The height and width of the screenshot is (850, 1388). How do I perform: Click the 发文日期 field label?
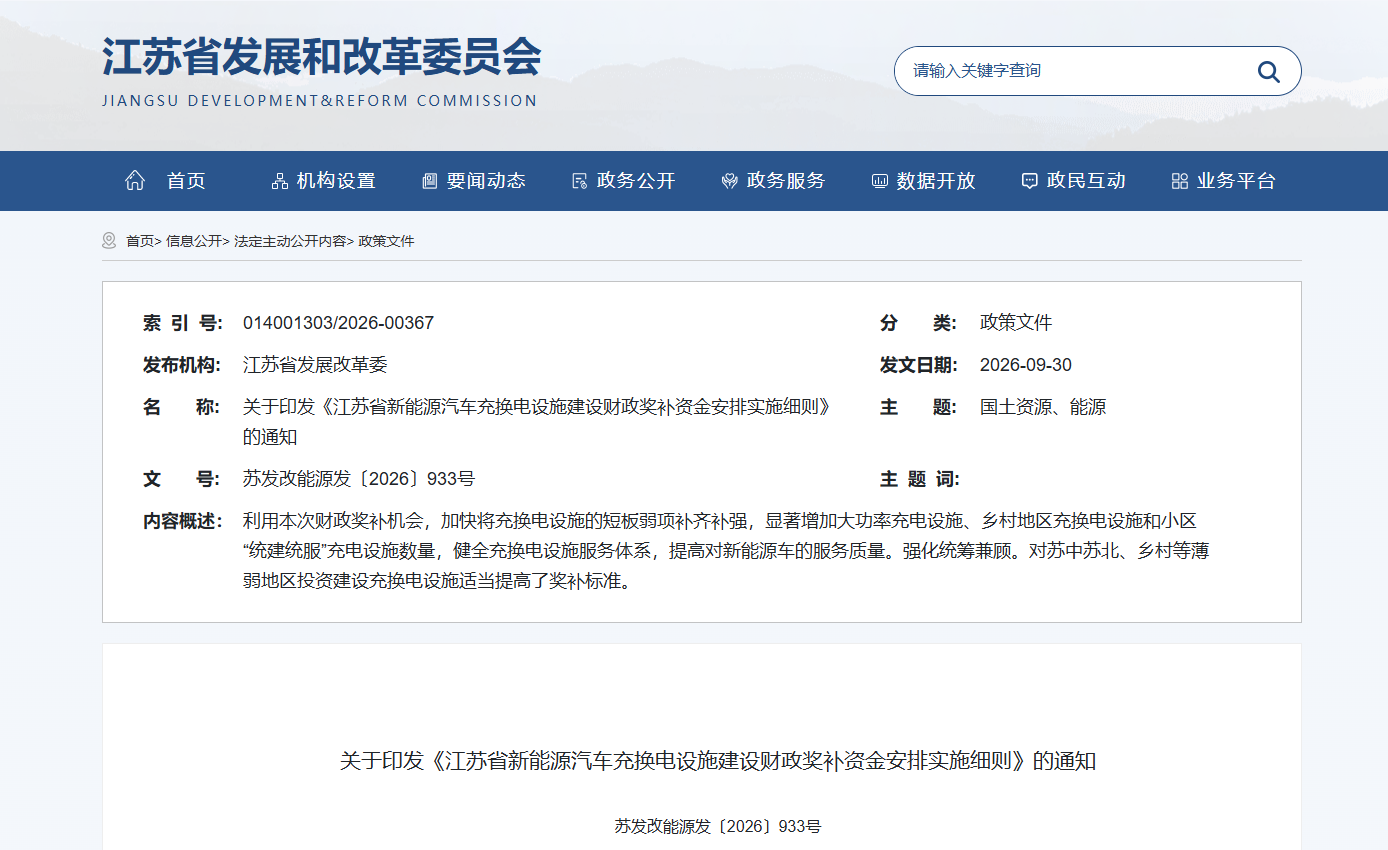tap(919, 365)
